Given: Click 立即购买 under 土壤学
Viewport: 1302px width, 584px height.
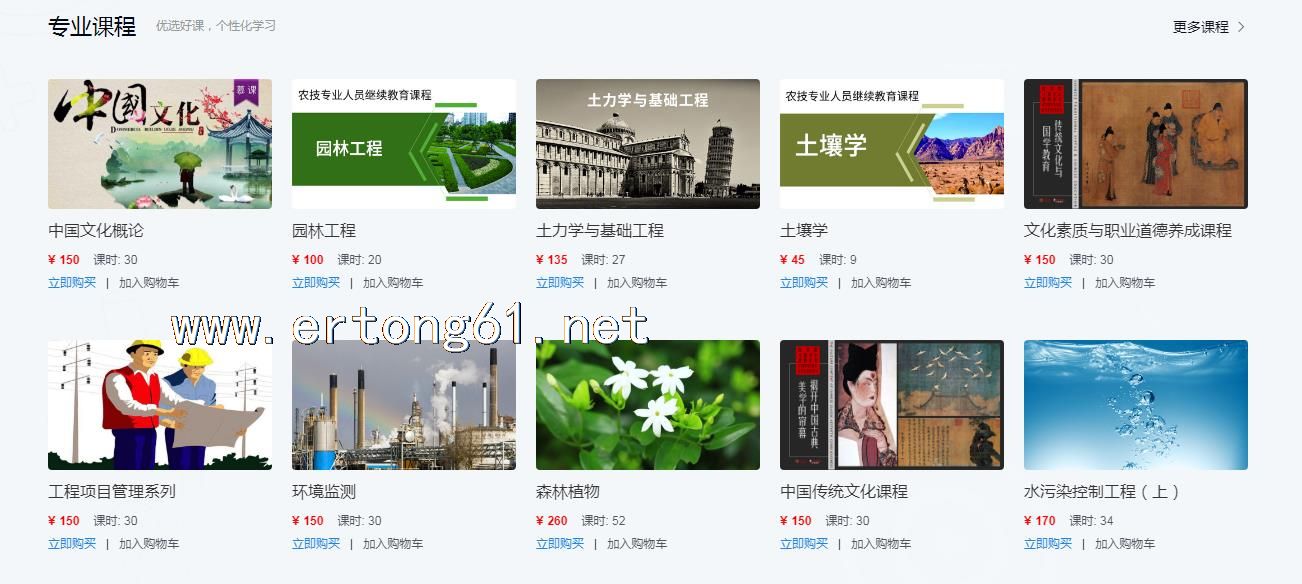Looking at the screenshot, I should (804, 283).
